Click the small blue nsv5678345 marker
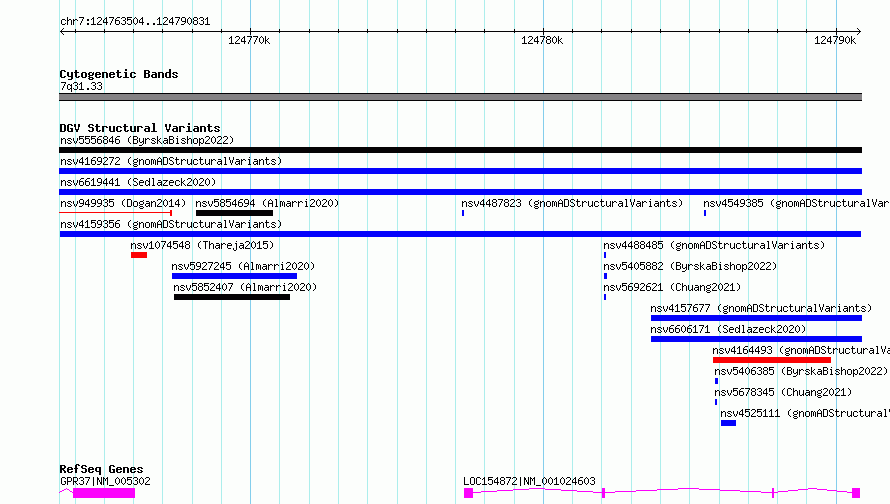The image size is (890, 504). (x=716, y=402)
